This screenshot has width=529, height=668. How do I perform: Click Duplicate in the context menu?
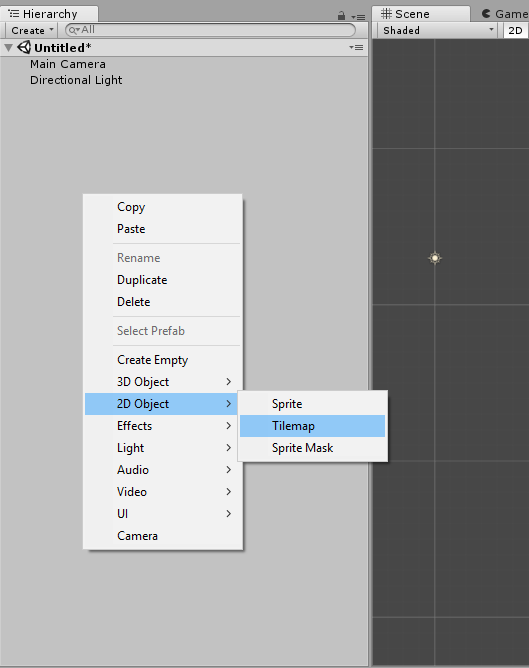tap(161, 280)
